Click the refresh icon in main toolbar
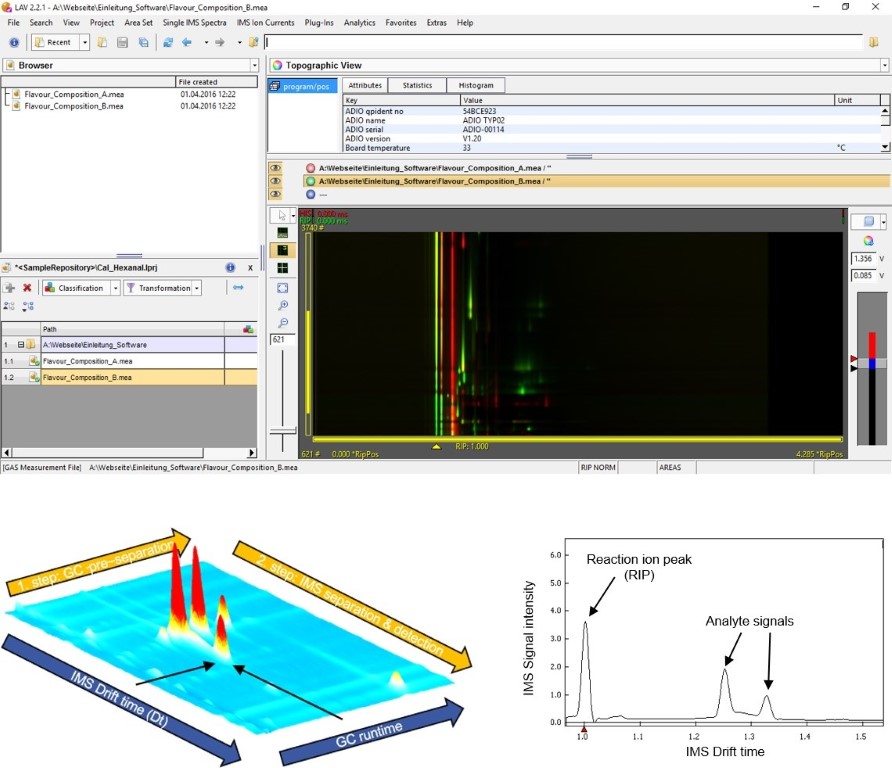The image size is (892, 768). point(168,42)
